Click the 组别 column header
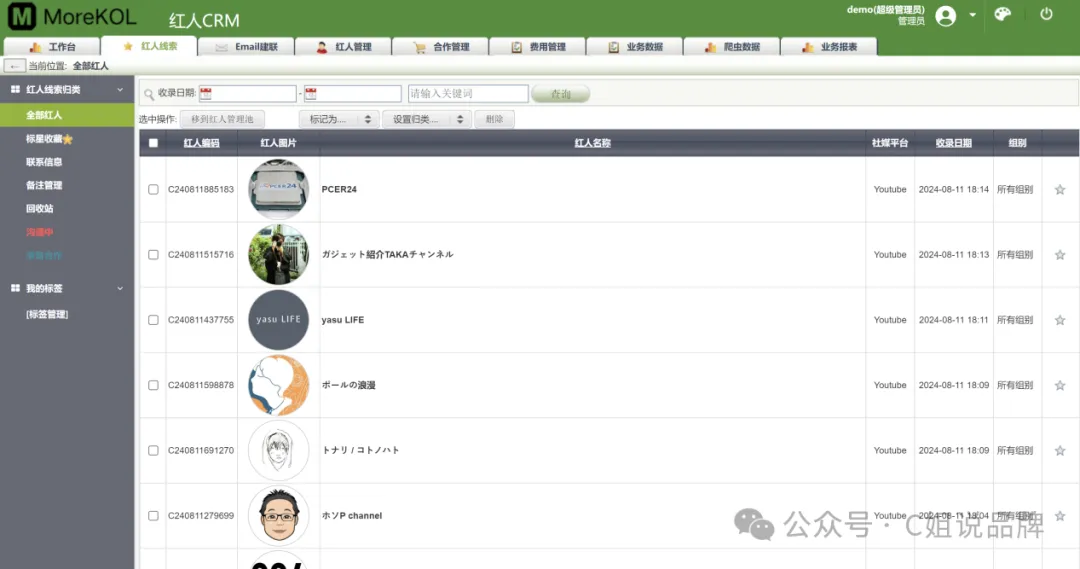 pyautogui.click(x=1017, y=143)
